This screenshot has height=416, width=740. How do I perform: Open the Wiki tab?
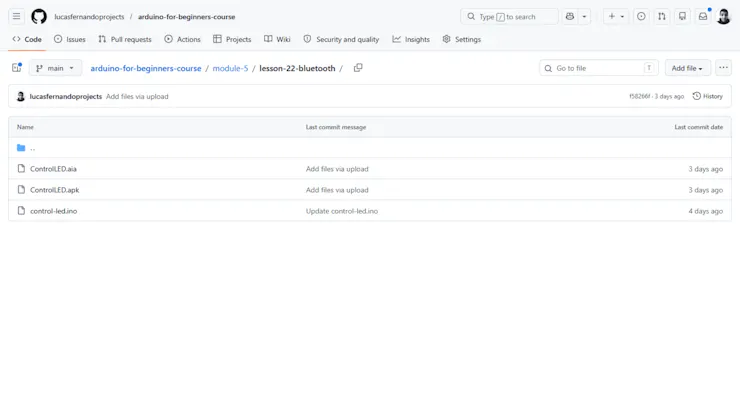(277, 39)
